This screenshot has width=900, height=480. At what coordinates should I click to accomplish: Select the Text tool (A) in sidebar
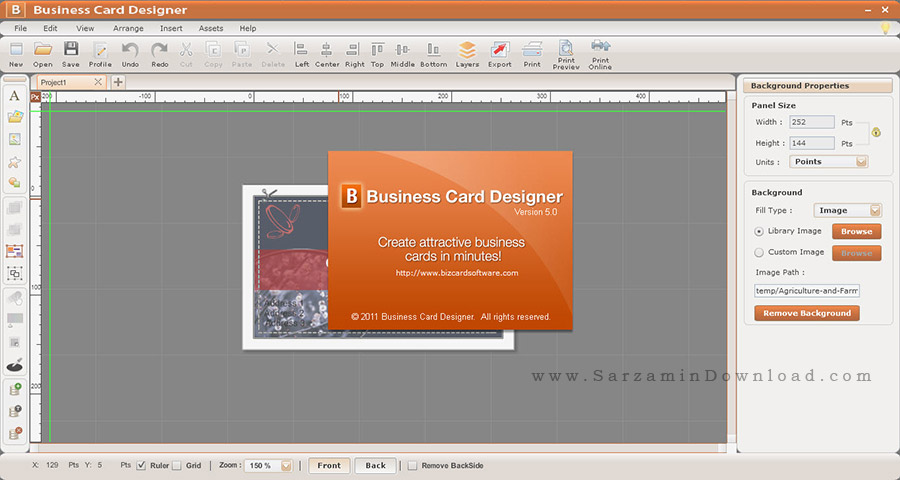point(14,96)
